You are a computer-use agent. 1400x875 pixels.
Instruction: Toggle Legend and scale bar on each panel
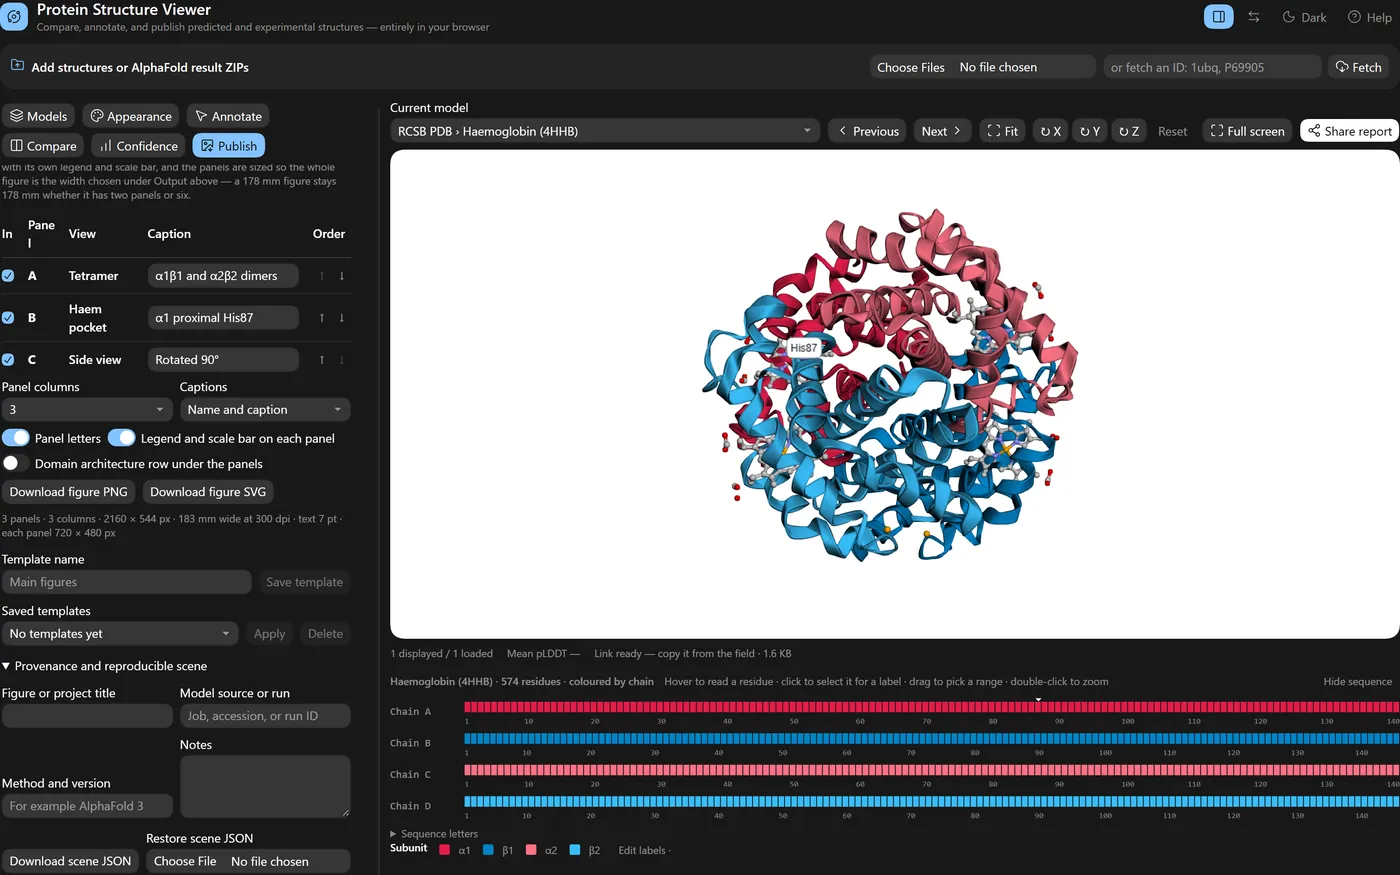pyautogui.click(x=122, y=438)
